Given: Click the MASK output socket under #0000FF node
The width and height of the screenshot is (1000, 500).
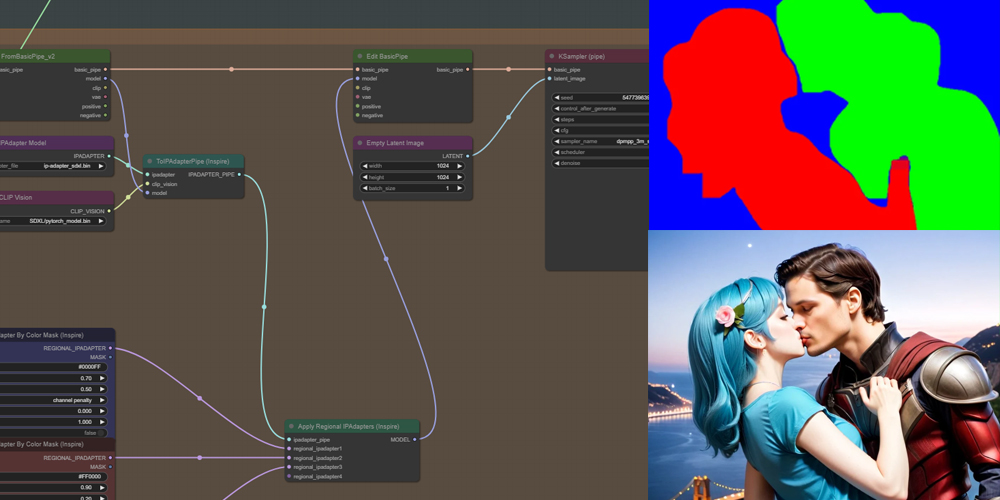Looking at the screenshot, I should click(110, 357).
